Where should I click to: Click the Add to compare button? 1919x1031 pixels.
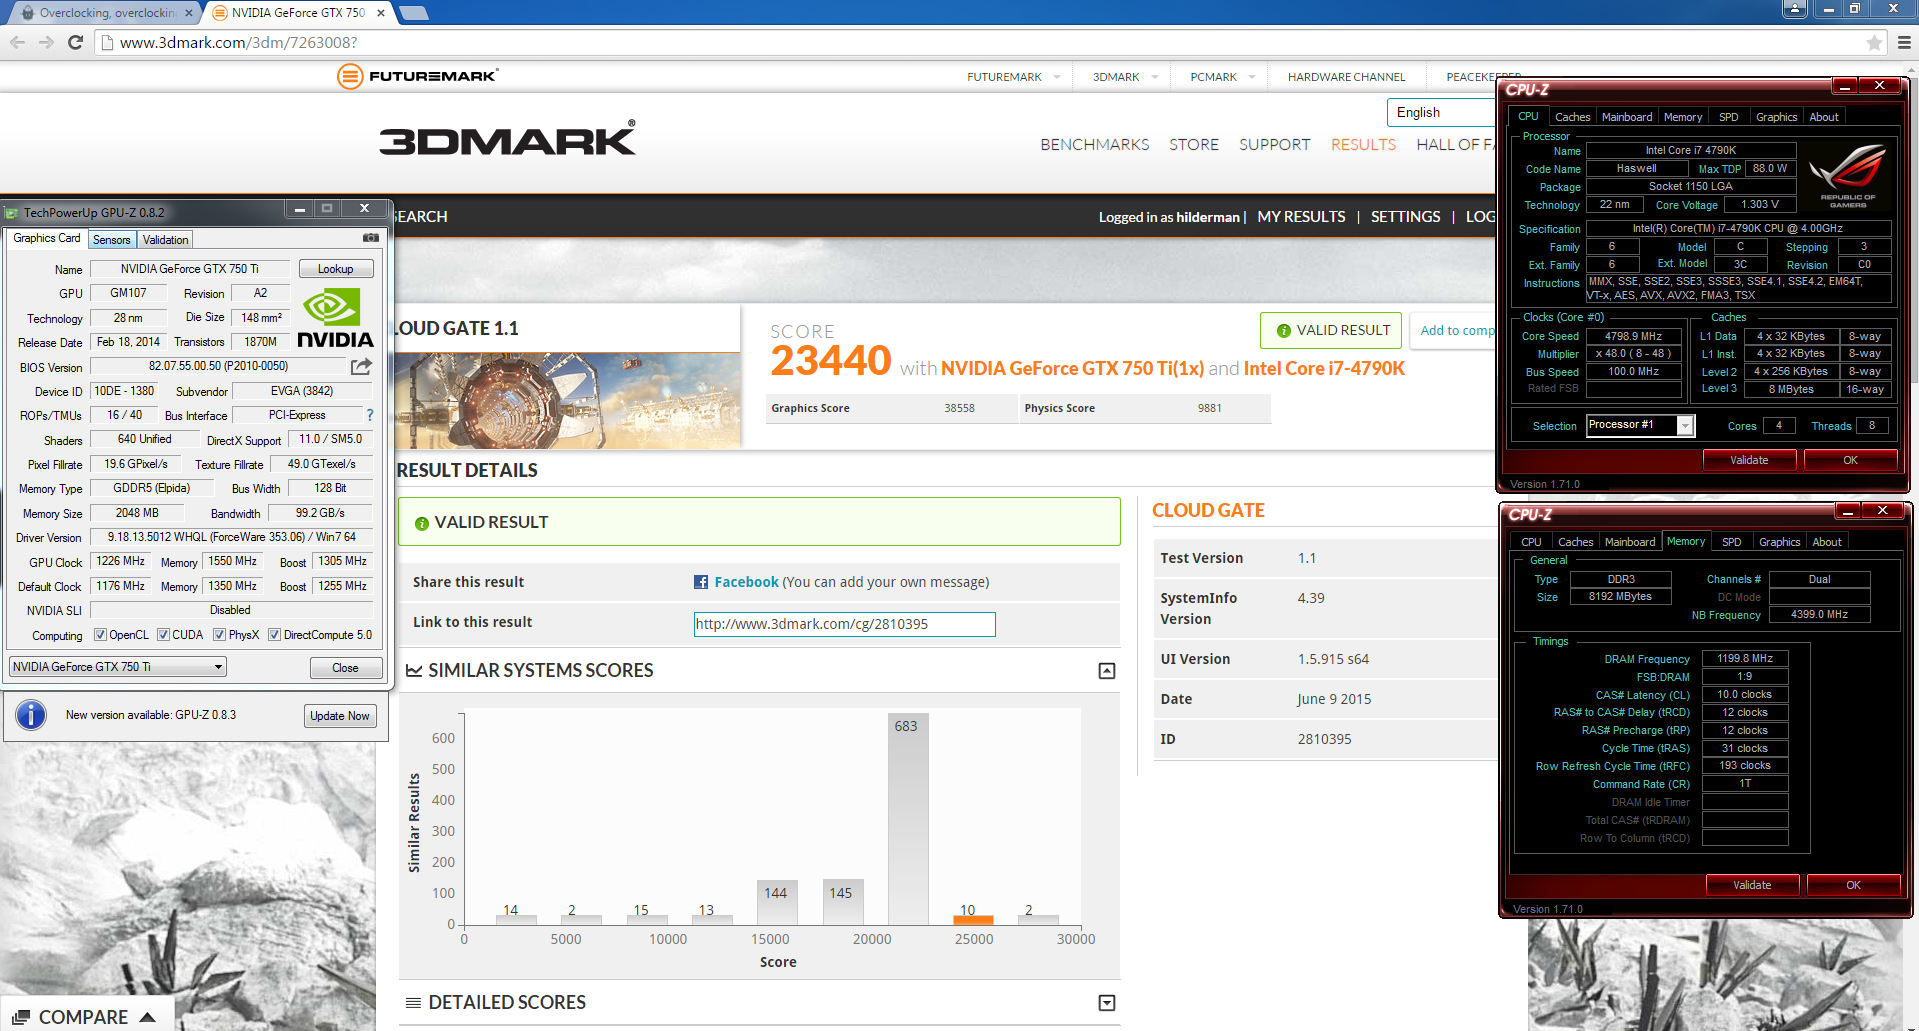pos(1452,331)
